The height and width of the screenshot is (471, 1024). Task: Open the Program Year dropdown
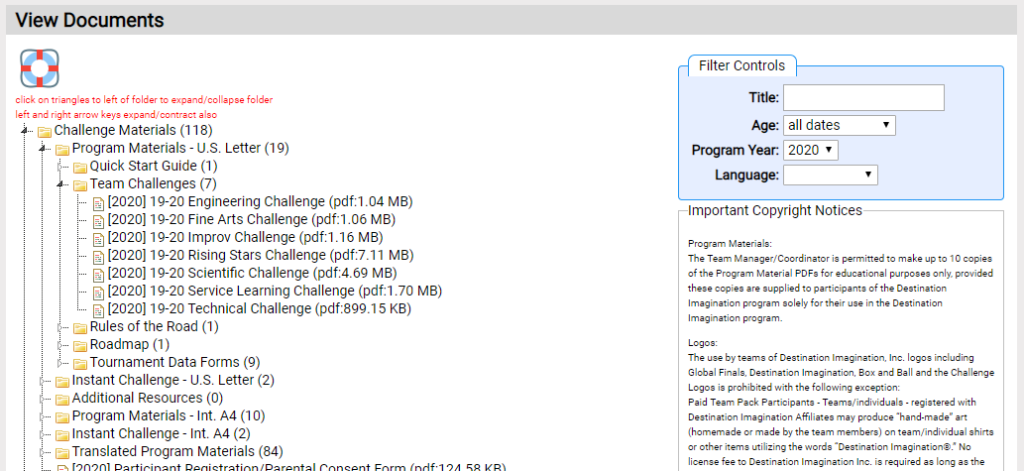(810, 150)
